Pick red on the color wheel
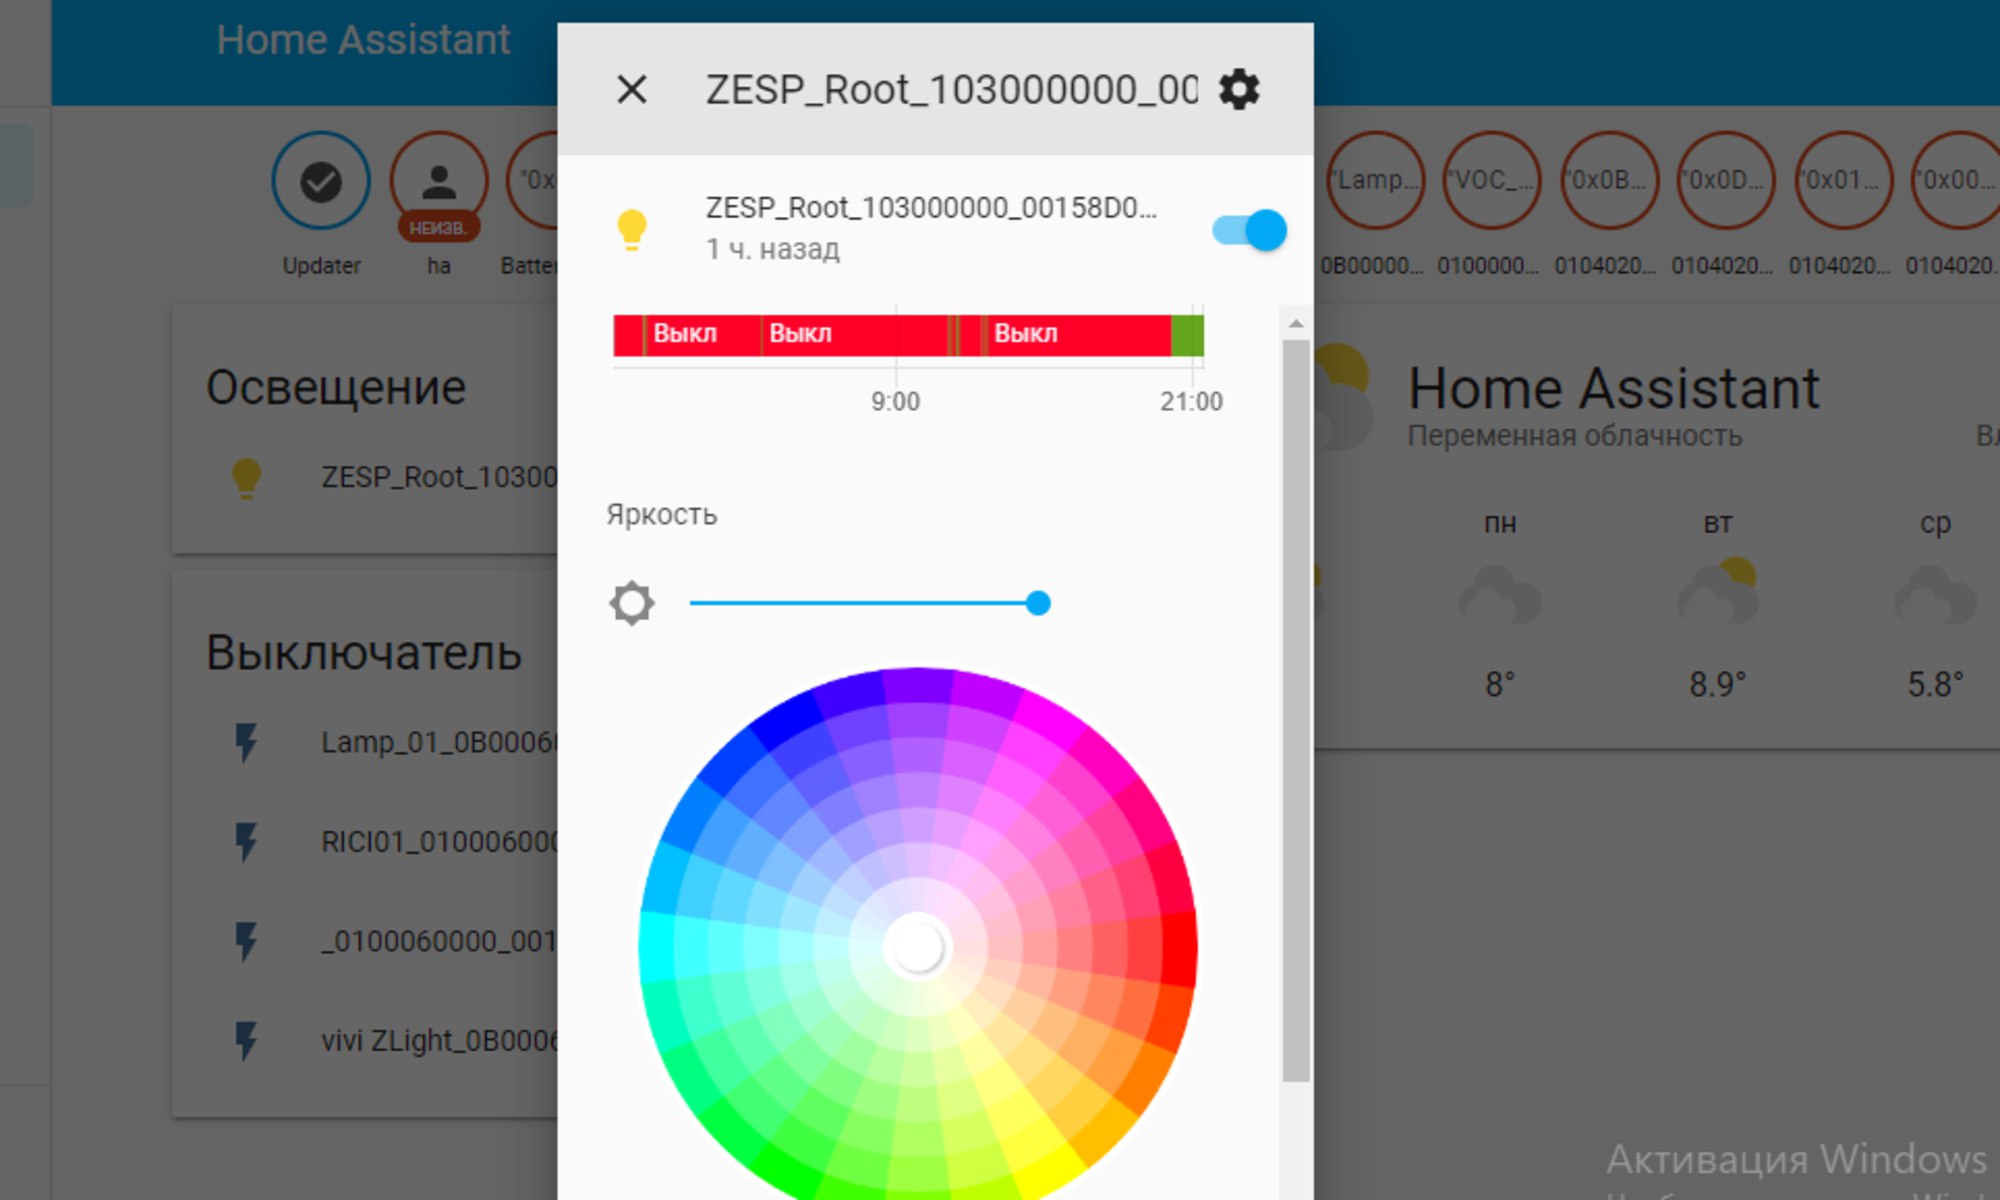 tap(1180, 946)
